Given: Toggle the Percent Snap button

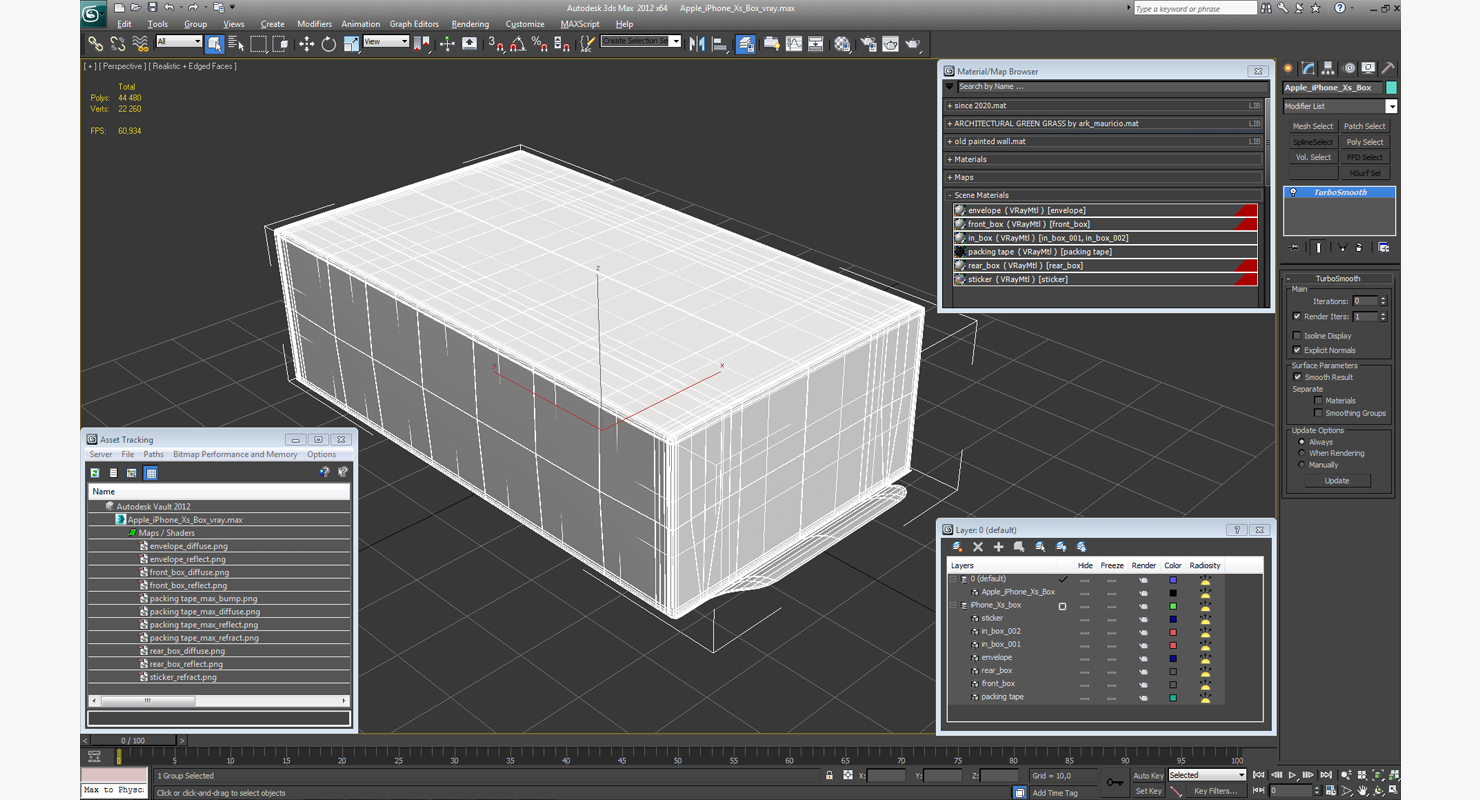Looking at the screenshot, I should tap(540, 44).
